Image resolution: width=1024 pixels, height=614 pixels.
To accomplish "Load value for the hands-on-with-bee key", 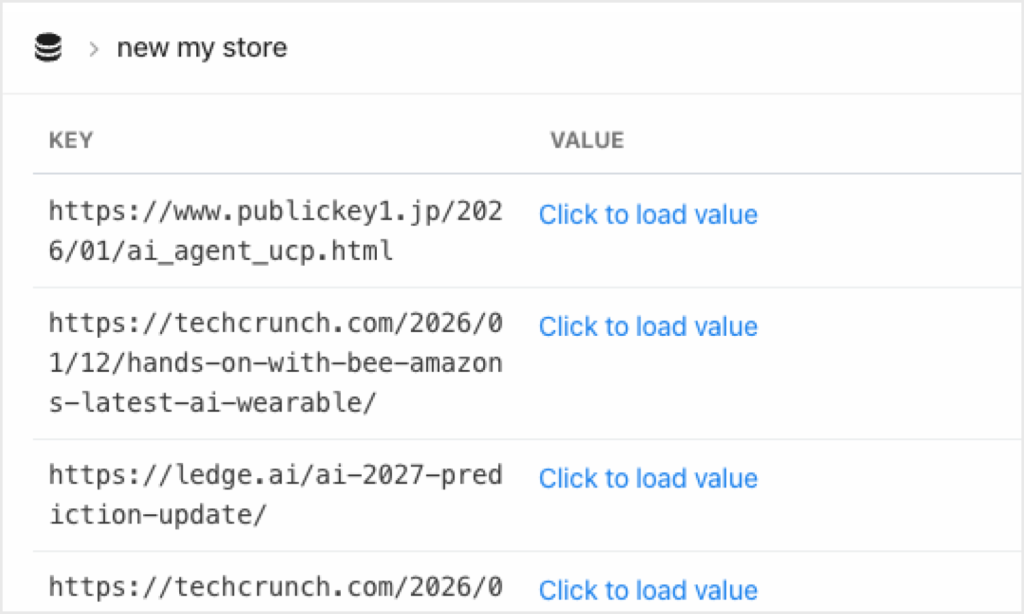I will pos(648,327).
